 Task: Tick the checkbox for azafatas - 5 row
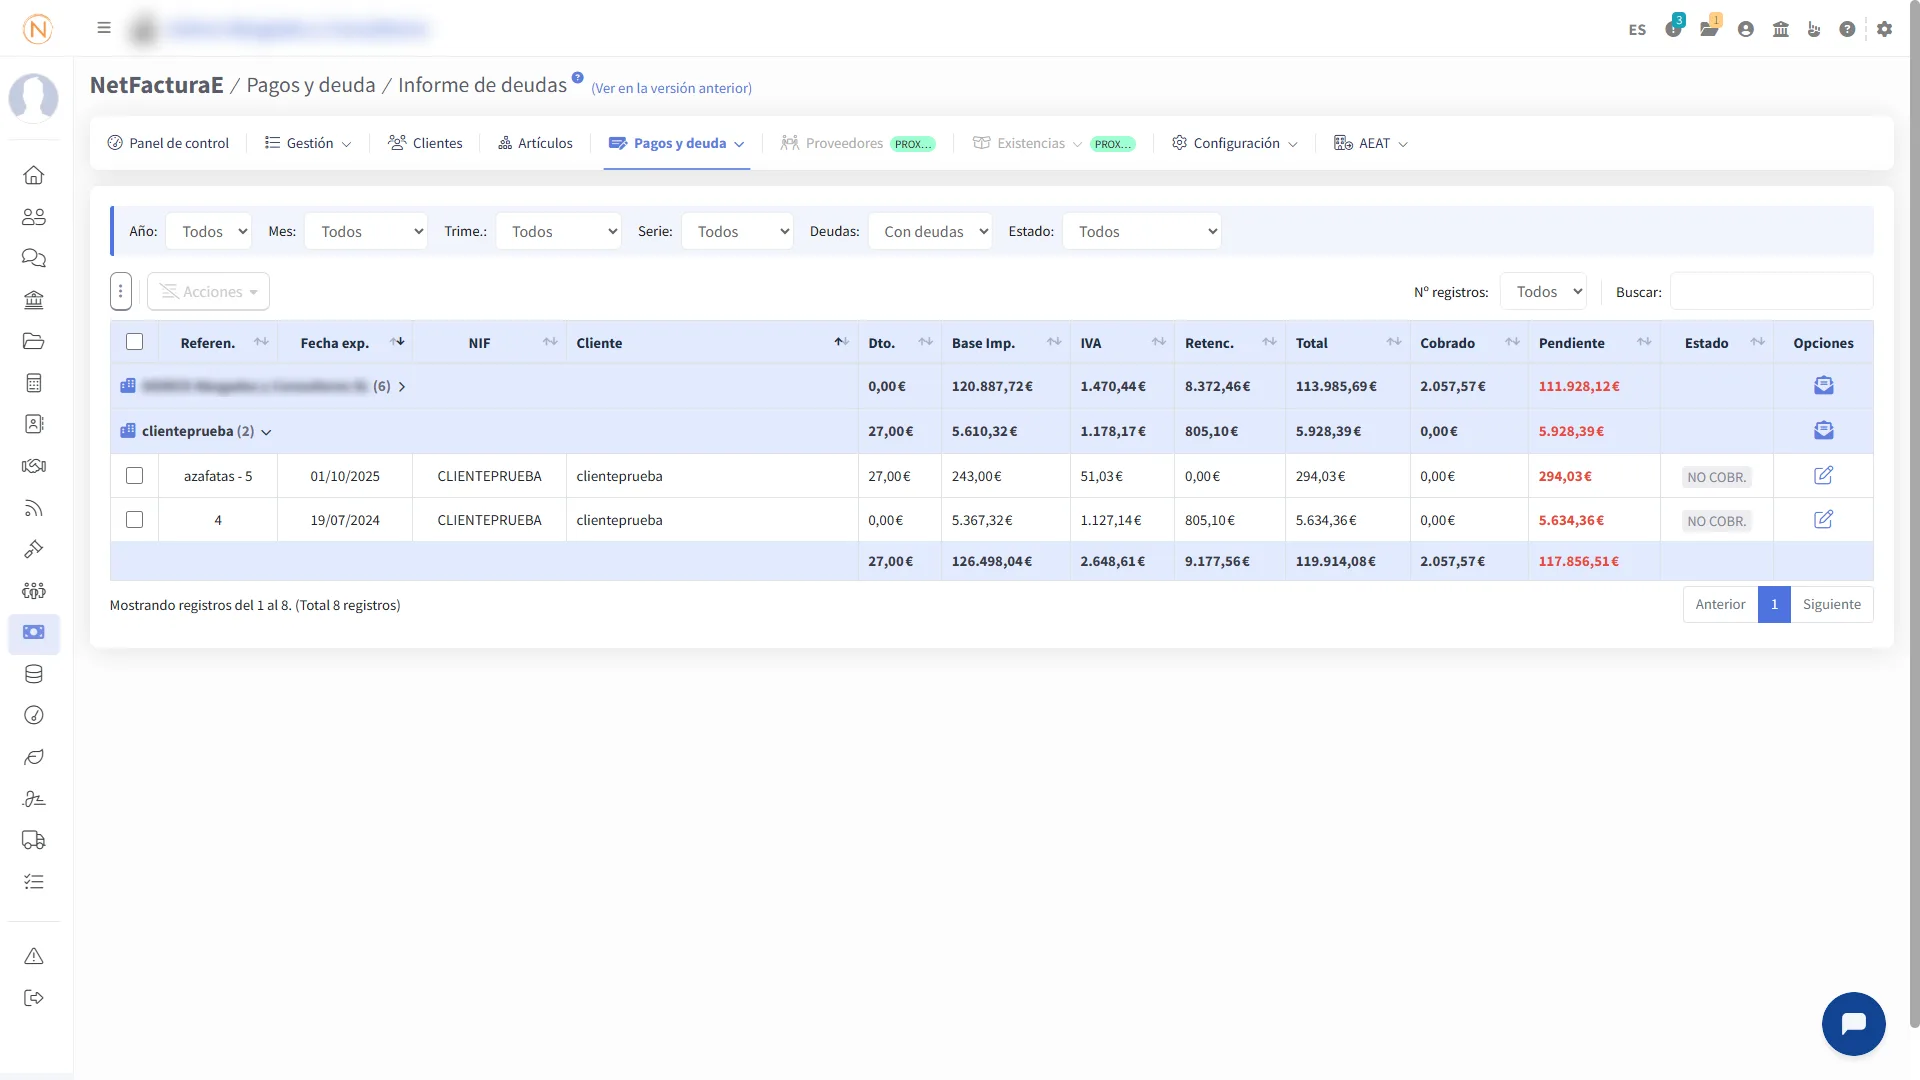pyautogui.click(x=135, y=476)
